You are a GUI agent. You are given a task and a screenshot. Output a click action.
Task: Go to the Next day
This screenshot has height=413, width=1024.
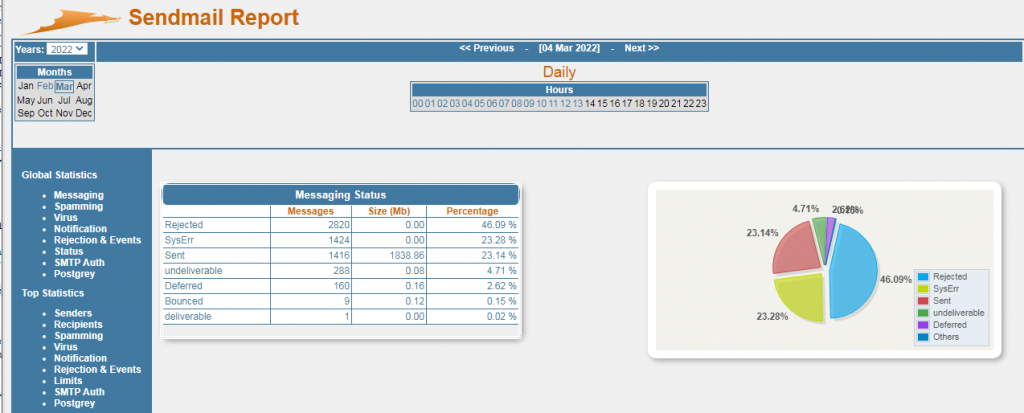point(641,48)
